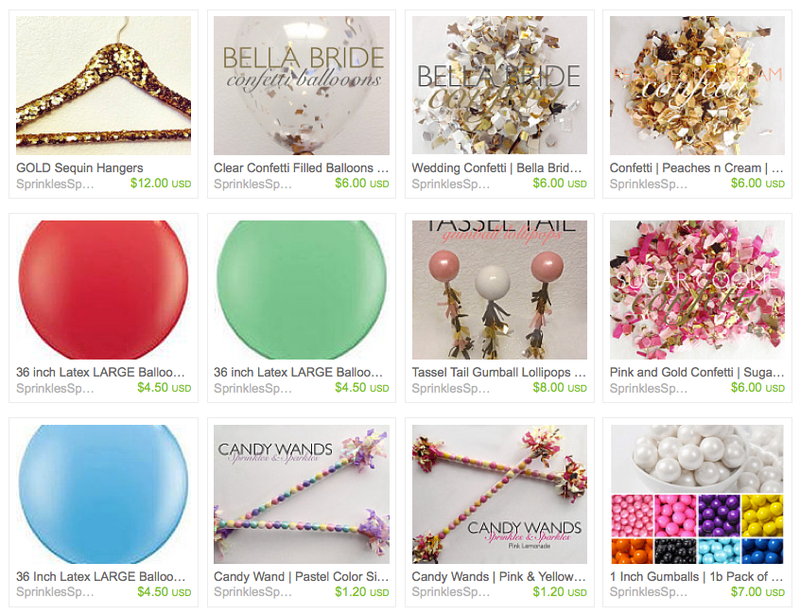Click the $12.00 USD price of sequin hangers

click(x=161, y=183)
